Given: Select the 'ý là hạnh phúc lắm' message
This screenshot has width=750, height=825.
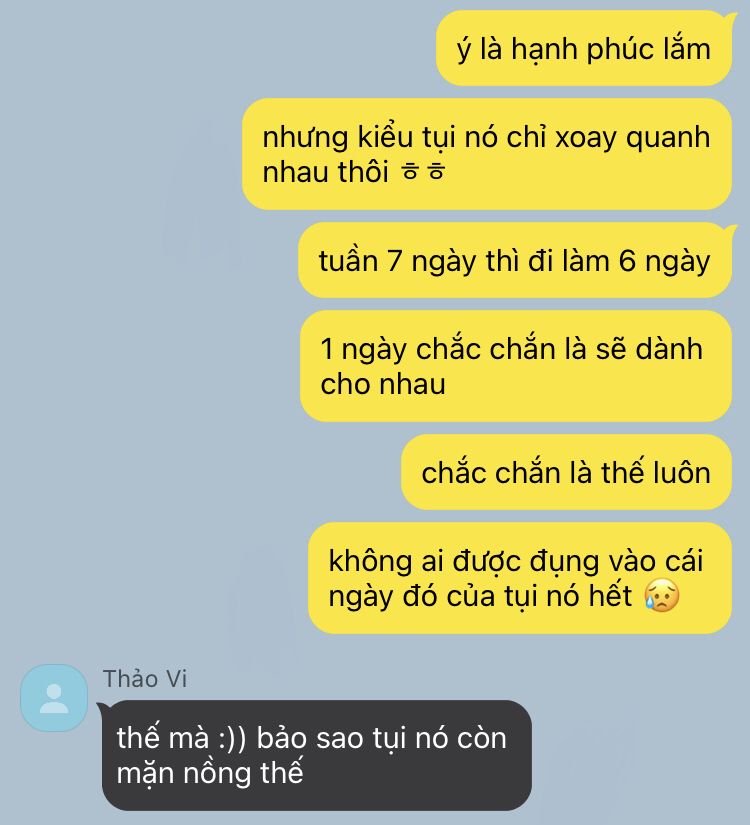Looking at the screenshot, I should click(x=584, y=48).
